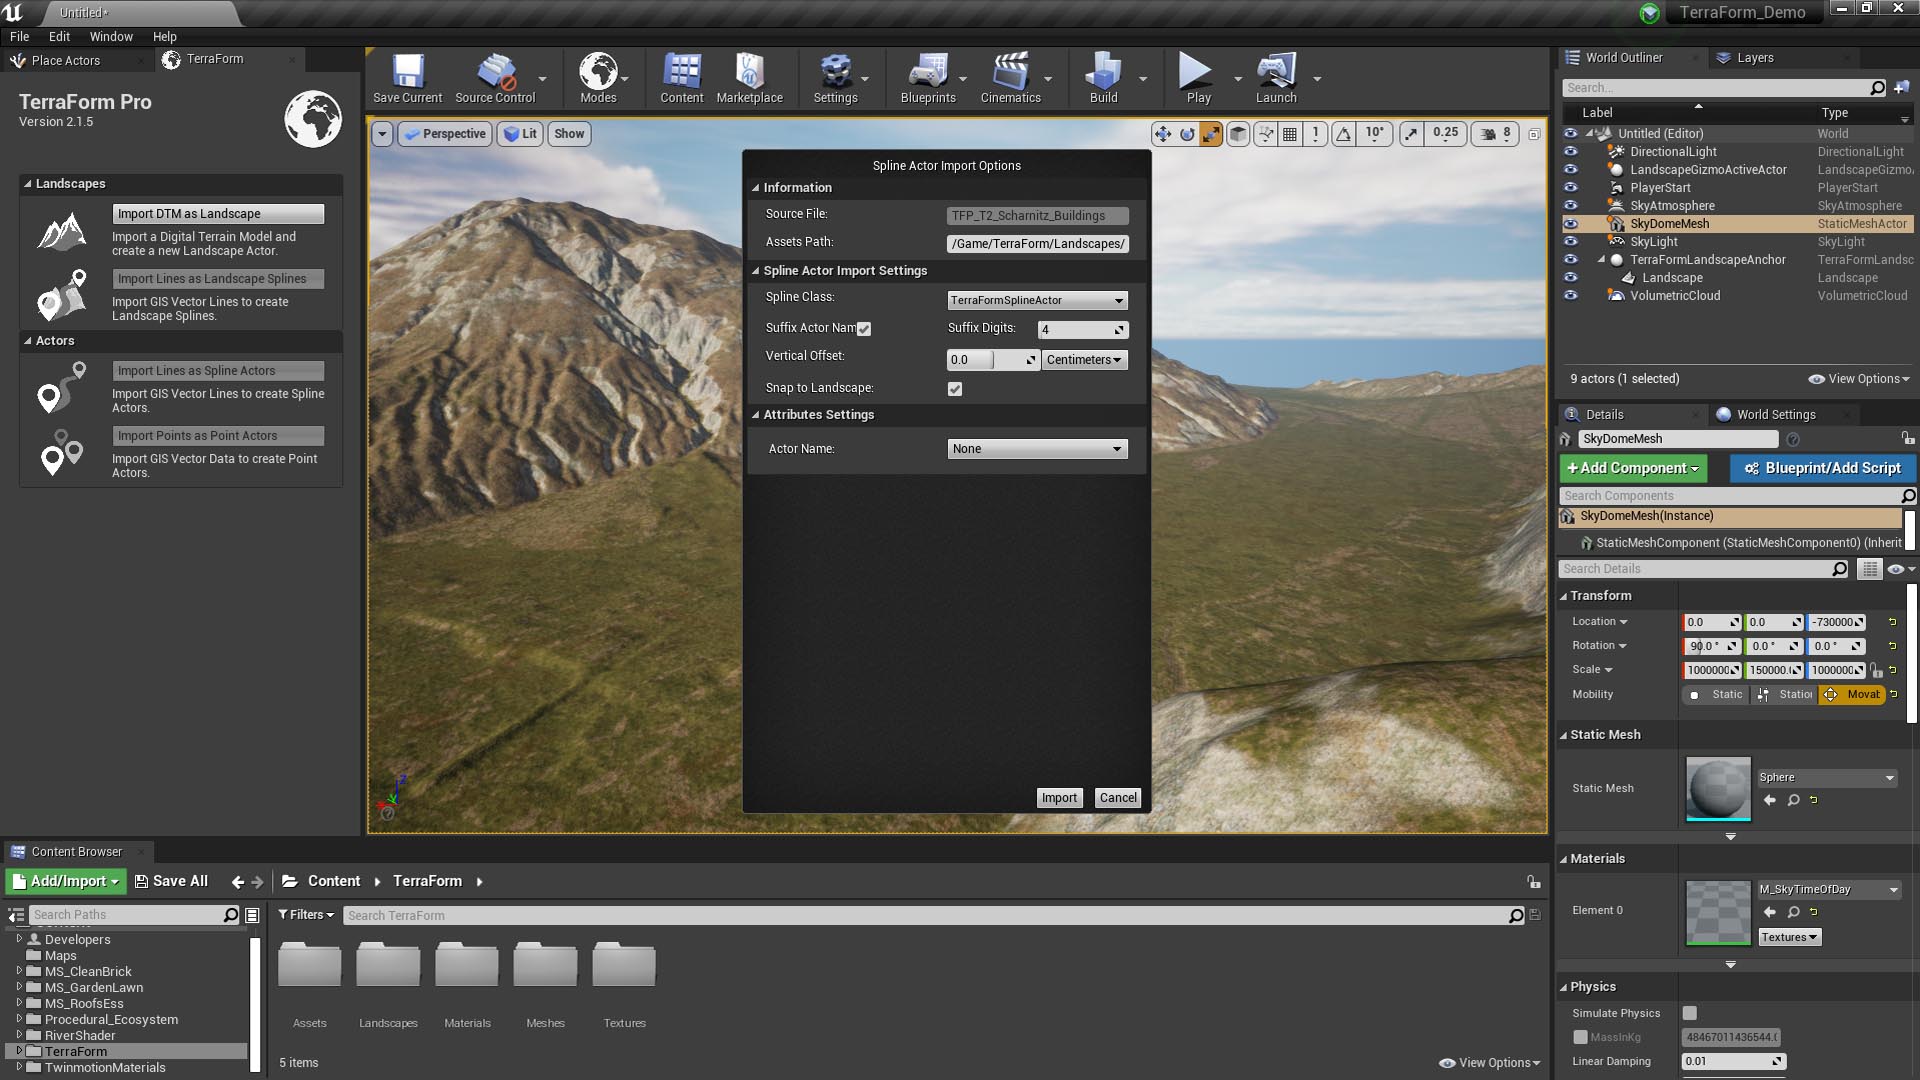1920x1080 pixels.
Task: Open the File menu
Action: (19, 36)
